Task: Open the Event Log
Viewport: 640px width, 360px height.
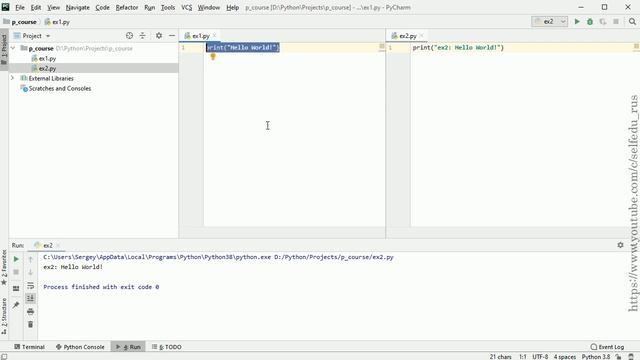Action: 607,347
